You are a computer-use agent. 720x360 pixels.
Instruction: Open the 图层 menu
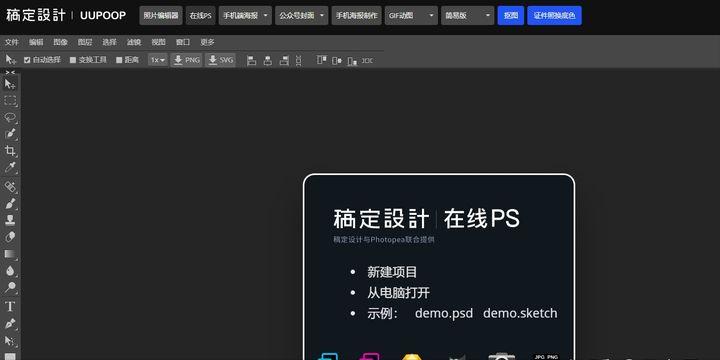84,42
